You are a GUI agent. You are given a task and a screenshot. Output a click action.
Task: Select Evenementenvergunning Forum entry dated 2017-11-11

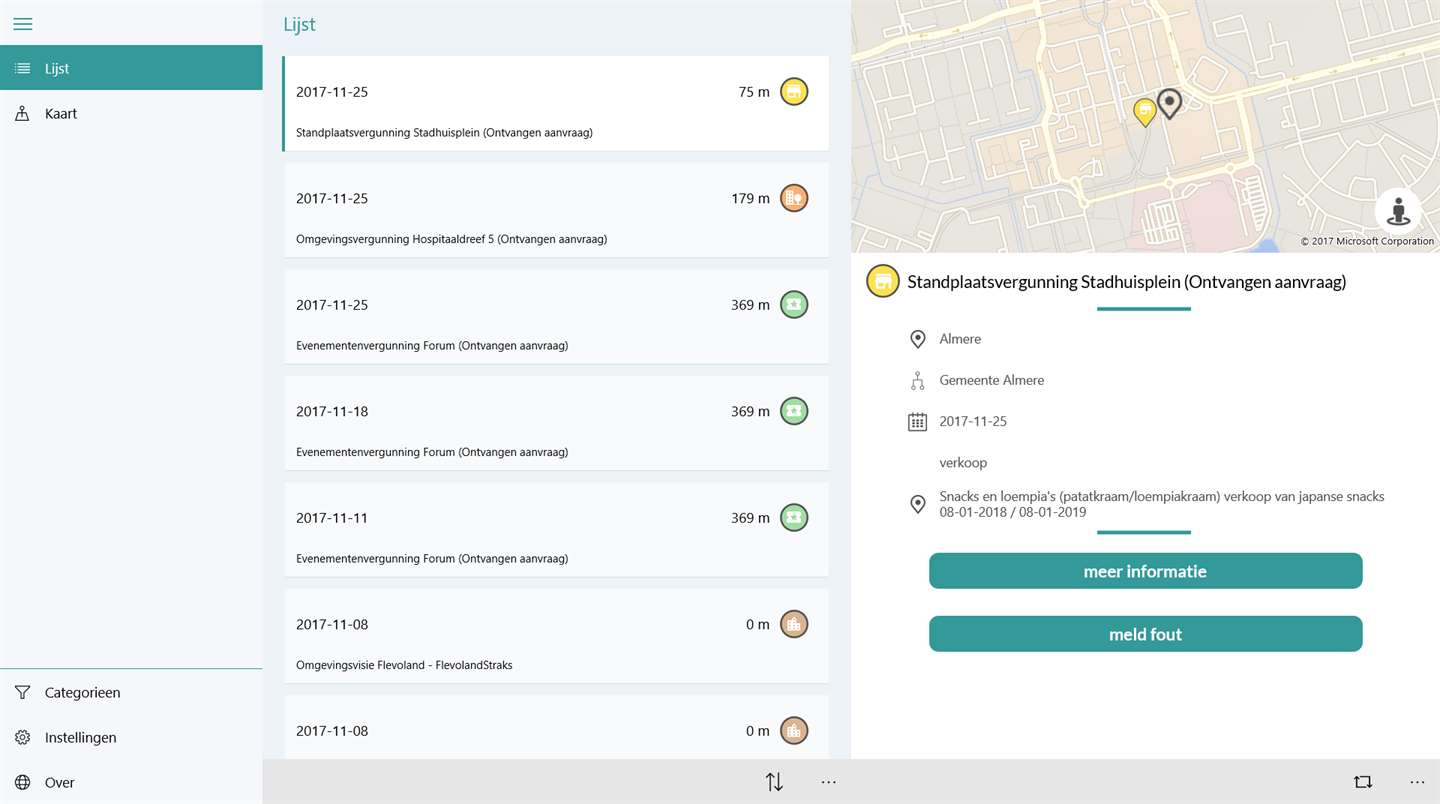click(x=556, y=530)
